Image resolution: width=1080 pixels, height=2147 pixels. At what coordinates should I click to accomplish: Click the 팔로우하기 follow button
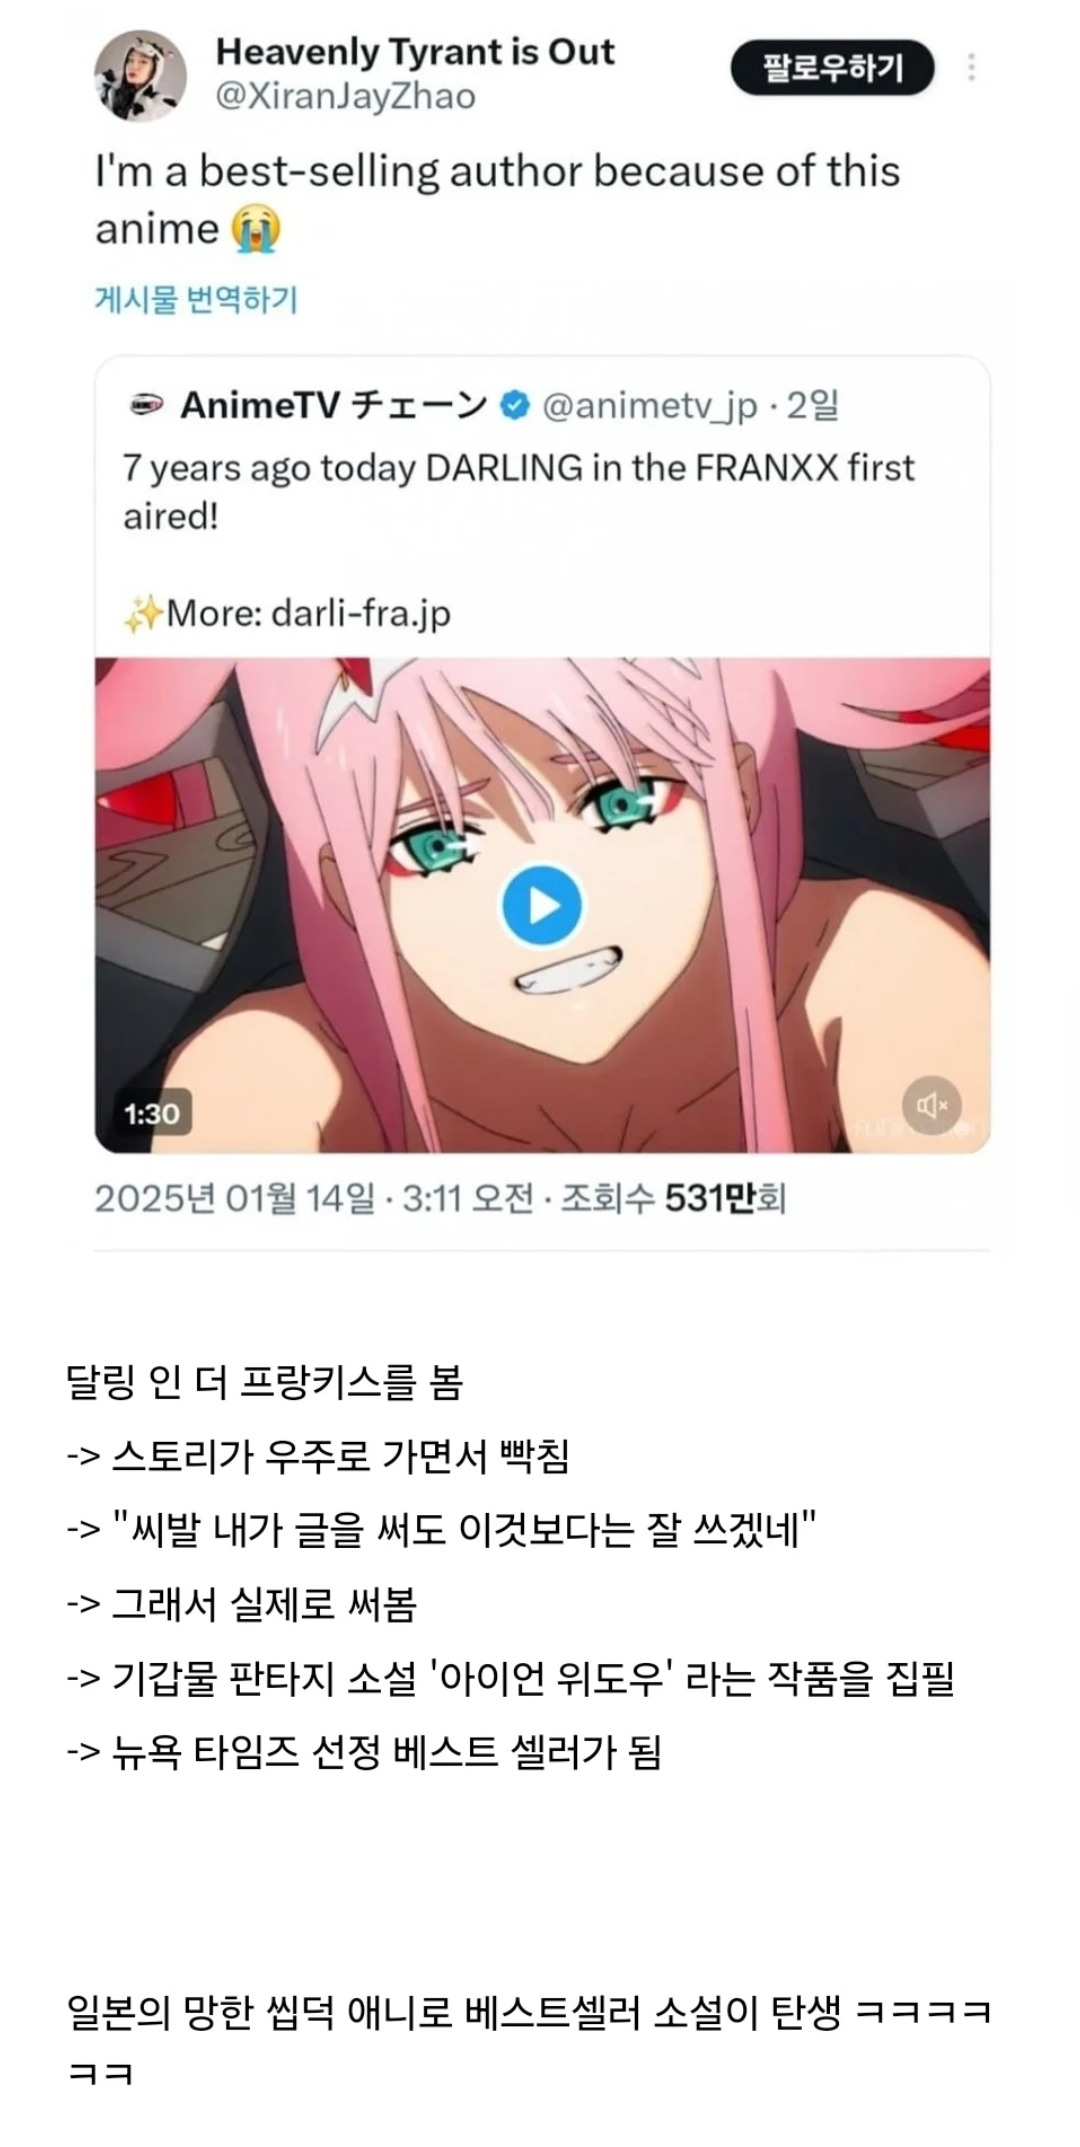832,68
